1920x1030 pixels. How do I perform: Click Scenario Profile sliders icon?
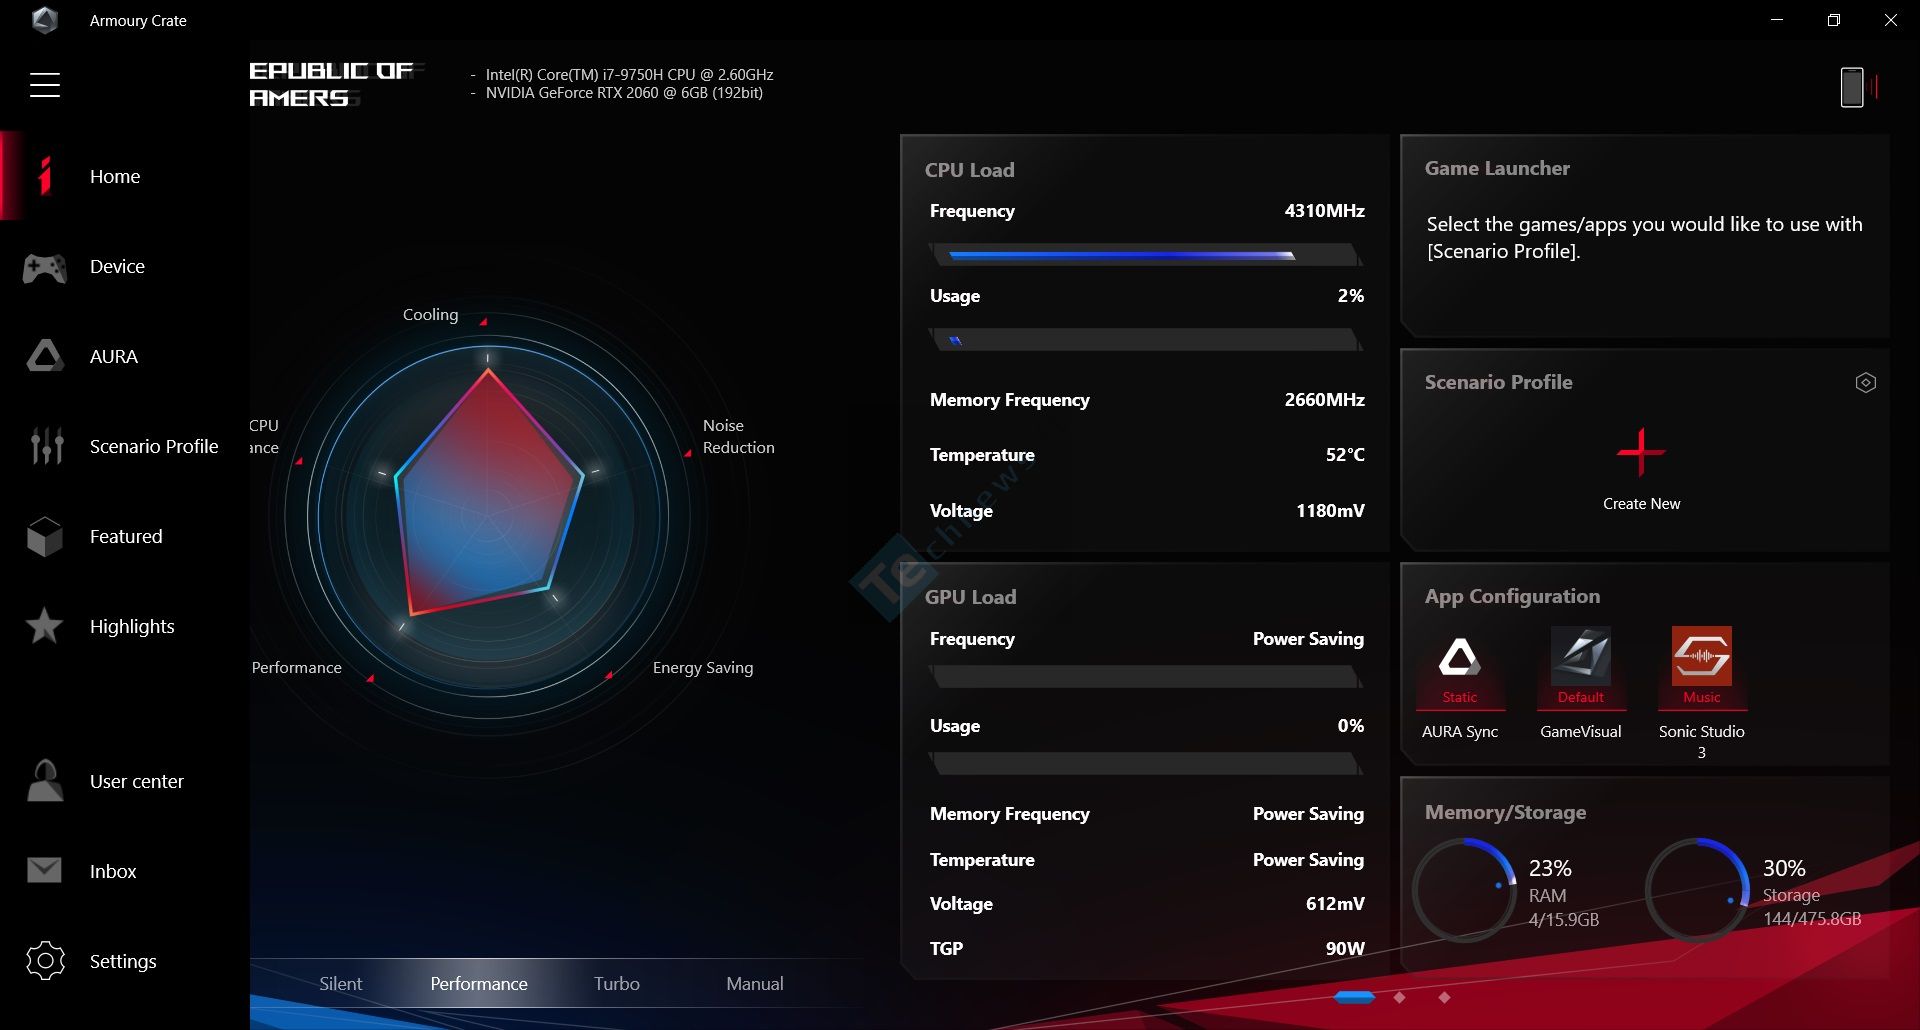coord(46,446)
